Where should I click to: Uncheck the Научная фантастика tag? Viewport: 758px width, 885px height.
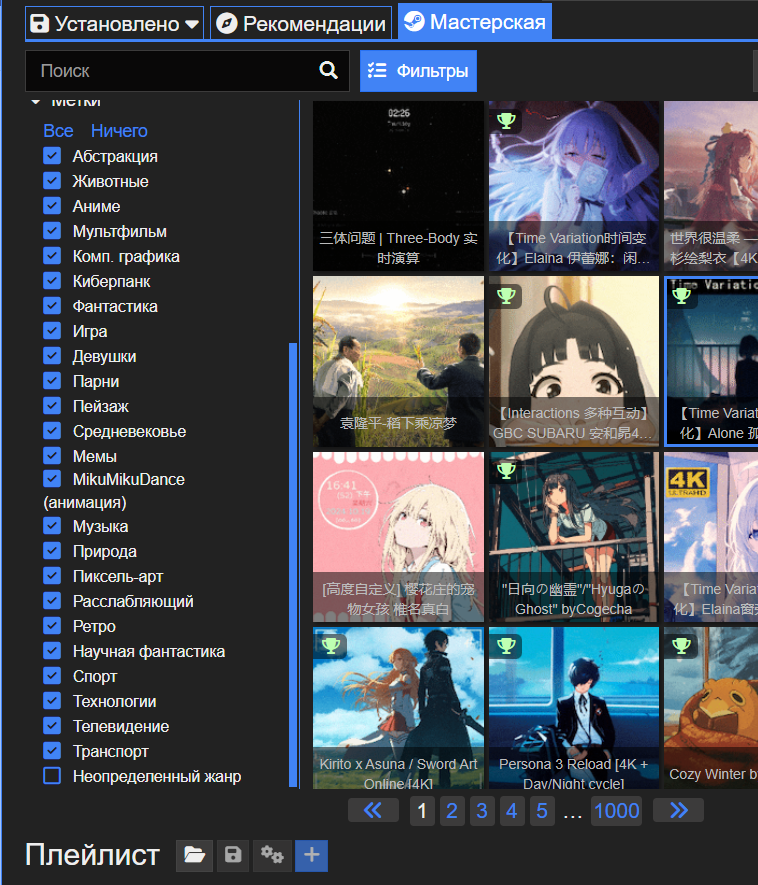tap(52, 651)
